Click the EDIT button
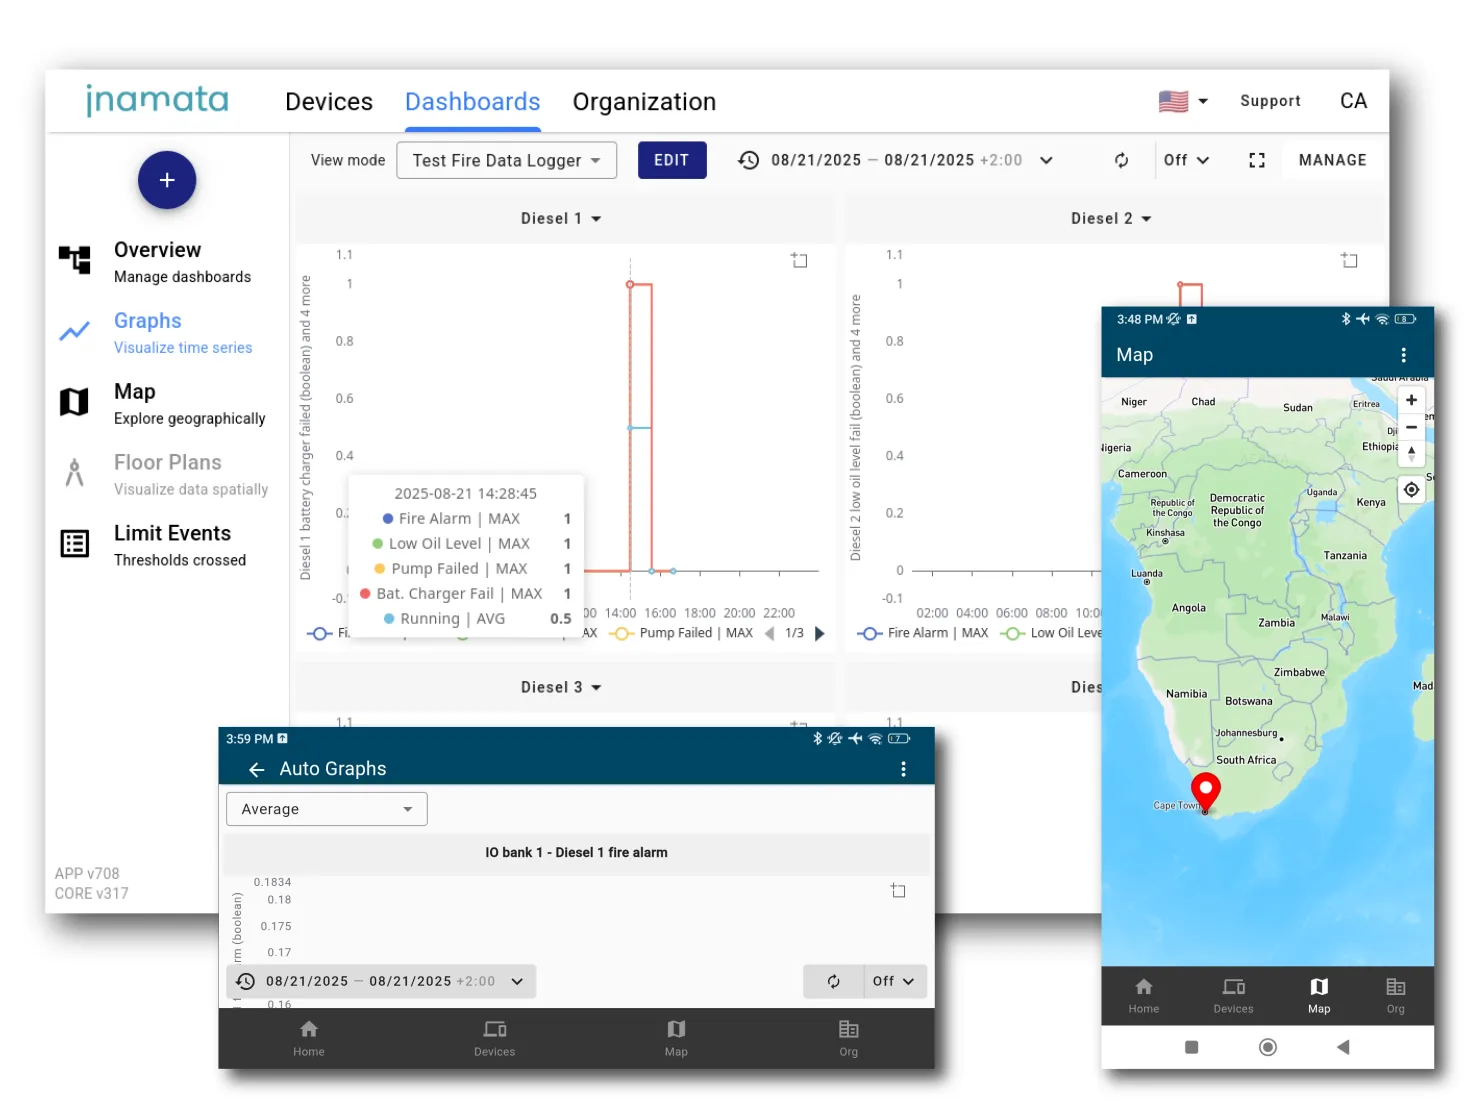Image resolution: width=1473 pixels, height=1110 pixels. pos(672,160)
